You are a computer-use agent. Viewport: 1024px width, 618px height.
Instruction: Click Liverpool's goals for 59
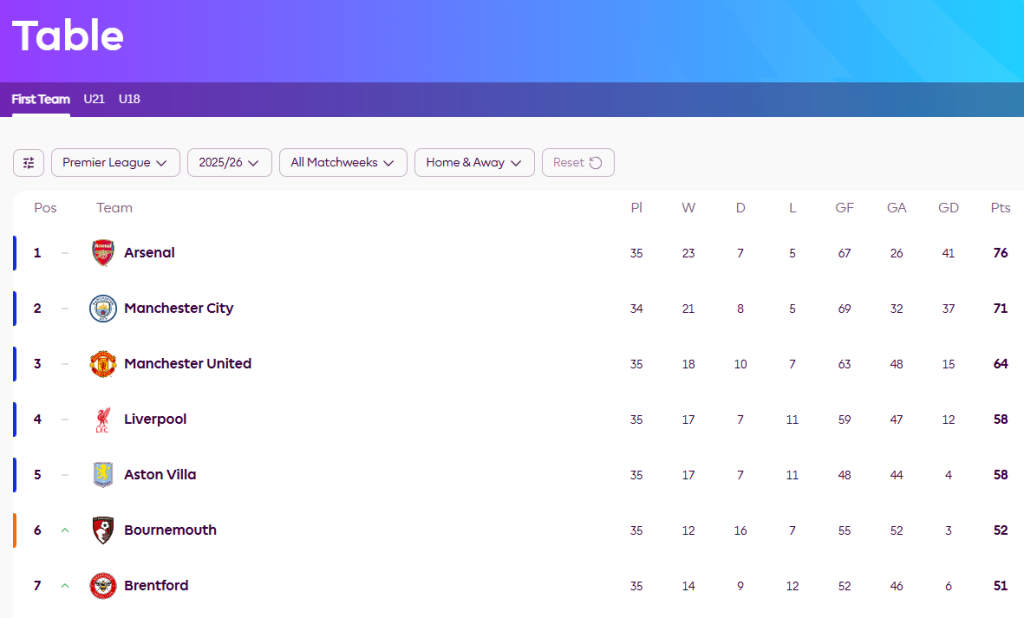[x=844, y=420]
